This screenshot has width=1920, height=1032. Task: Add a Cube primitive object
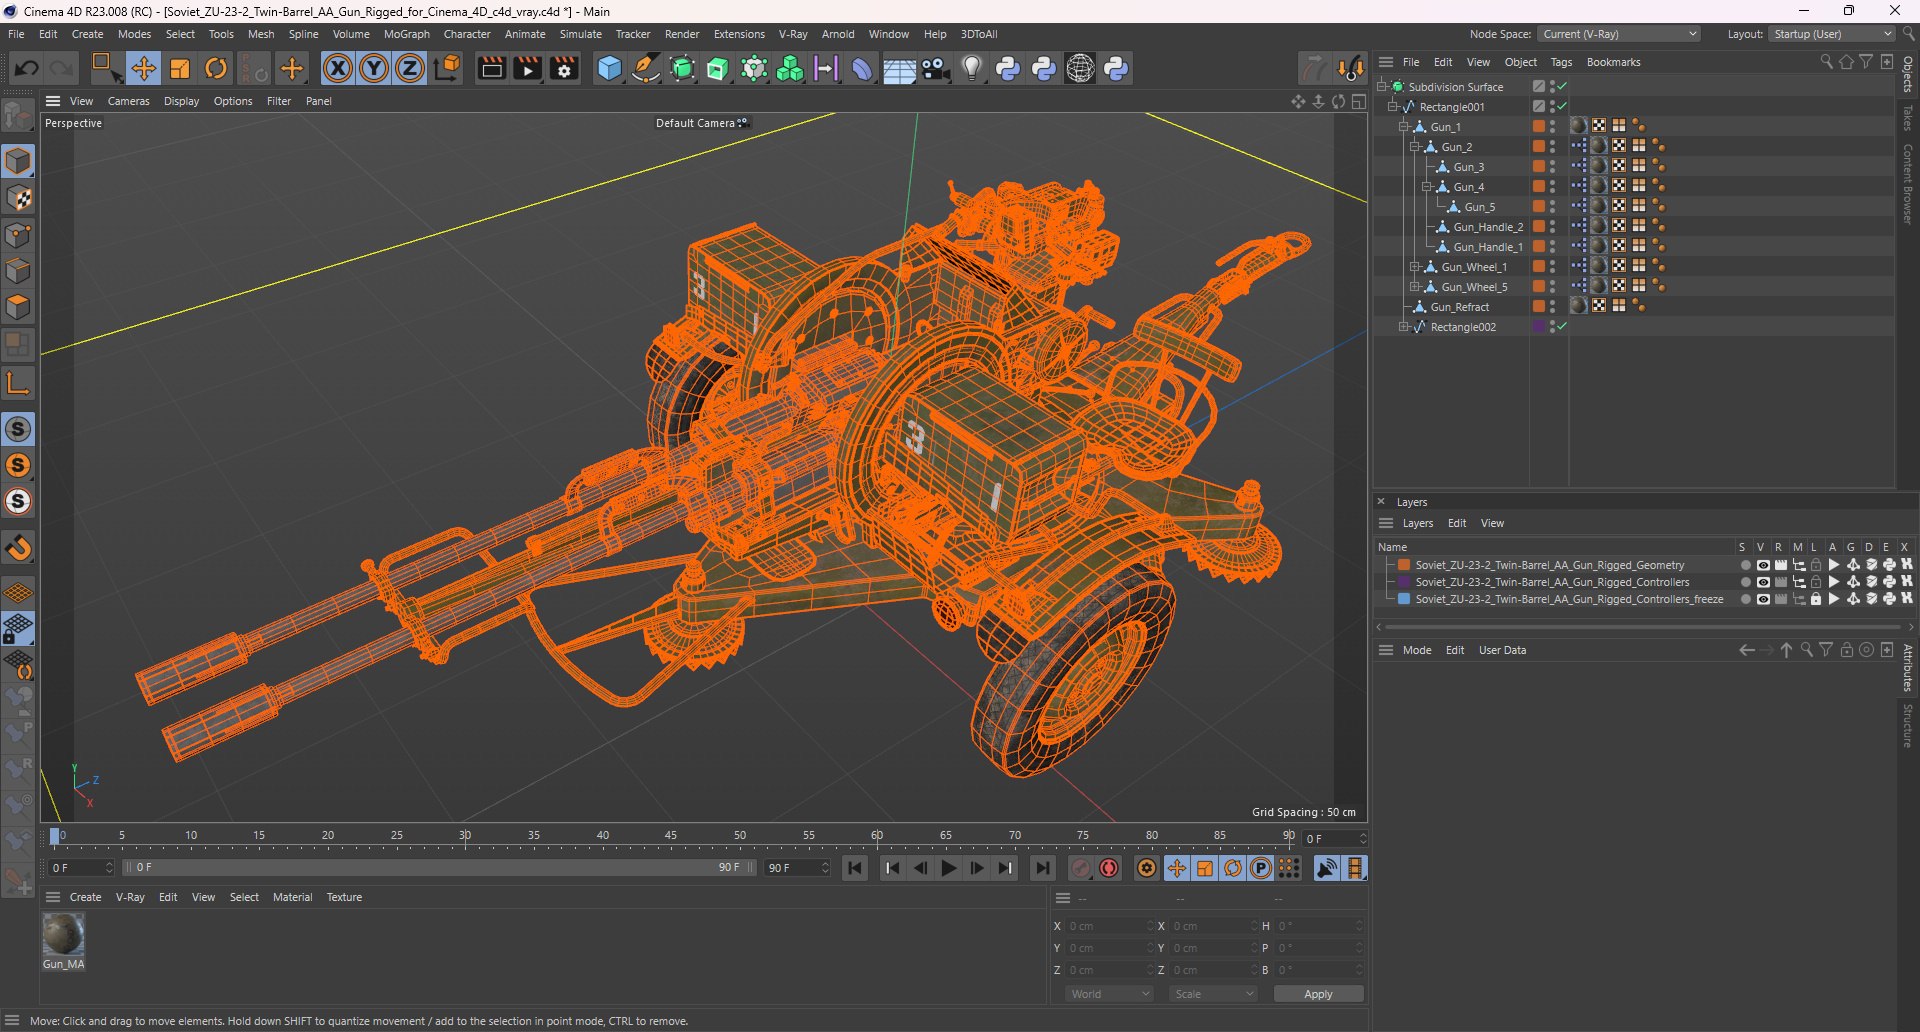(x=609, y=68)
